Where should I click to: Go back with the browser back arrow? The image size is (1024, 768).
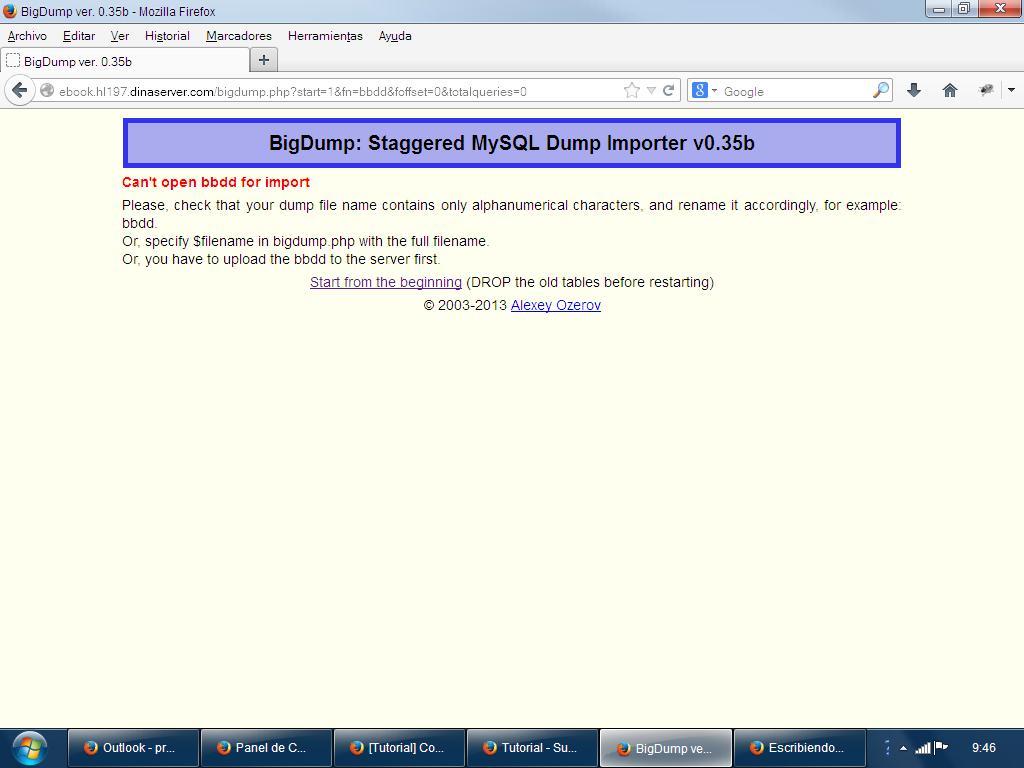(20, 90)
